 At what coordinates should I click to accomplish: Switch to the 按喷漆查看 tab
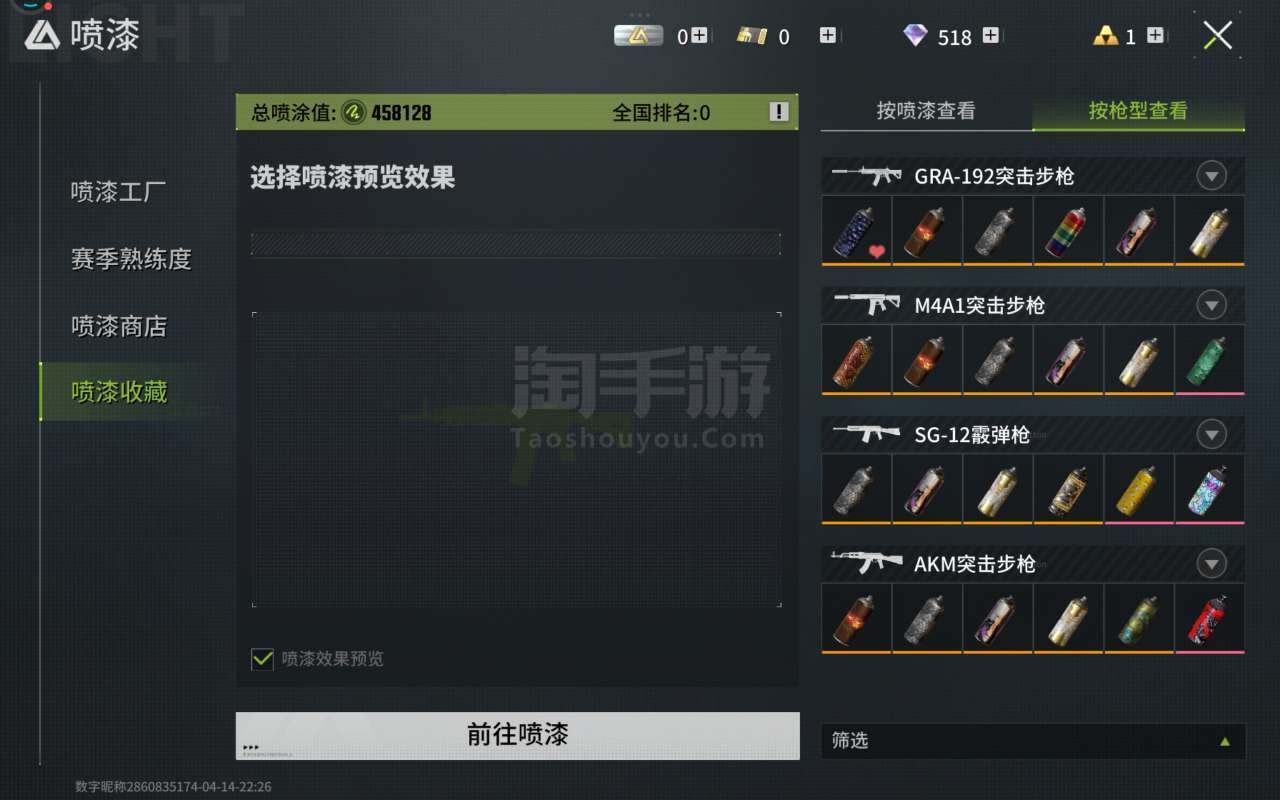point(926,111)
